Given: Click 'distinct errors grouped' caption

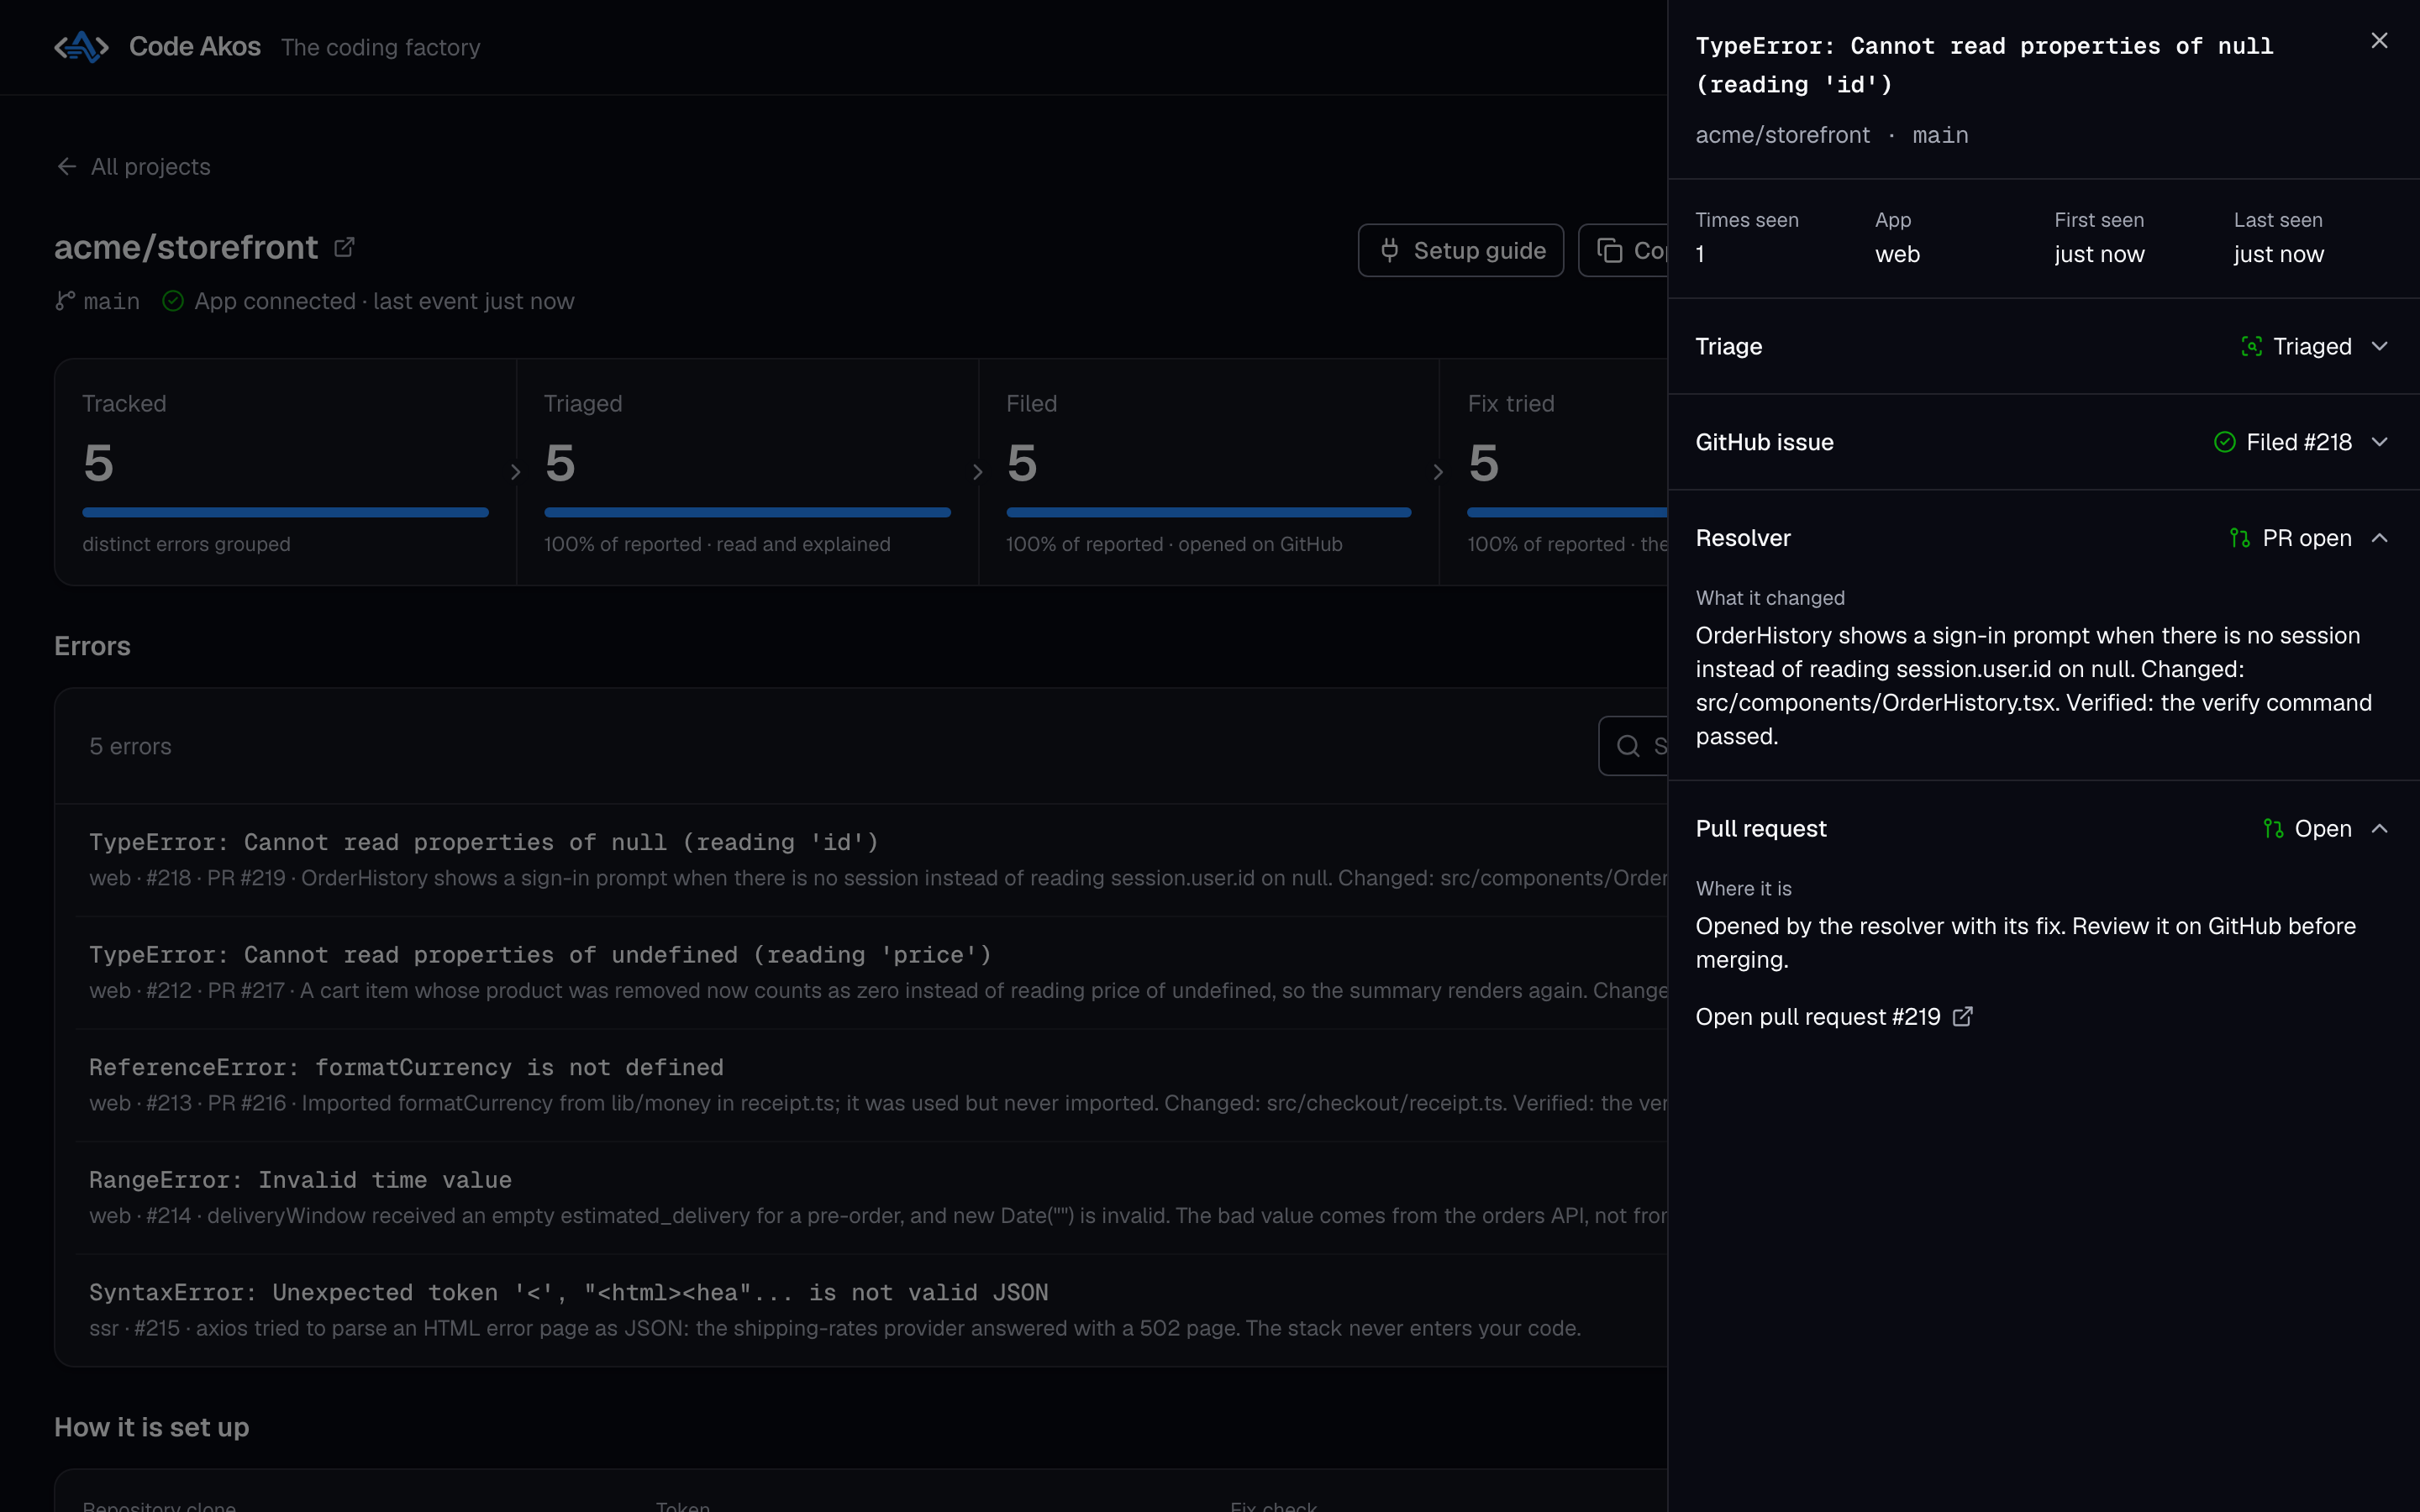Looking at the screenshot, I should [x=186, y=544].
